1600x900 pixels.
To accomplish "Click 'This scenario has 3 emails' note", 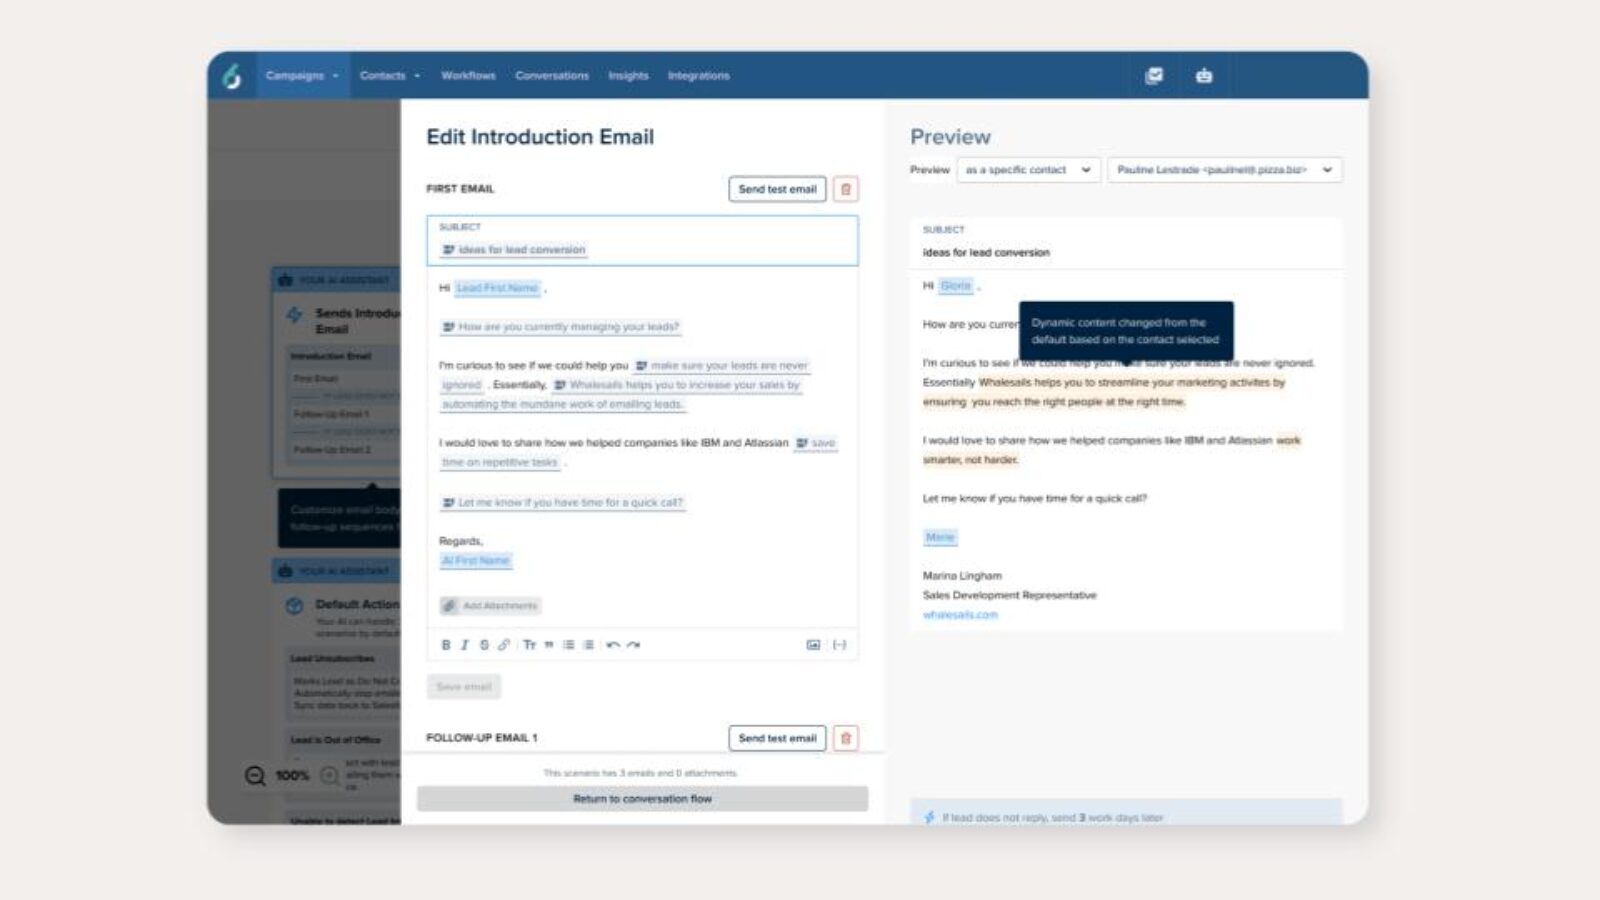I will tap(640, 773).
